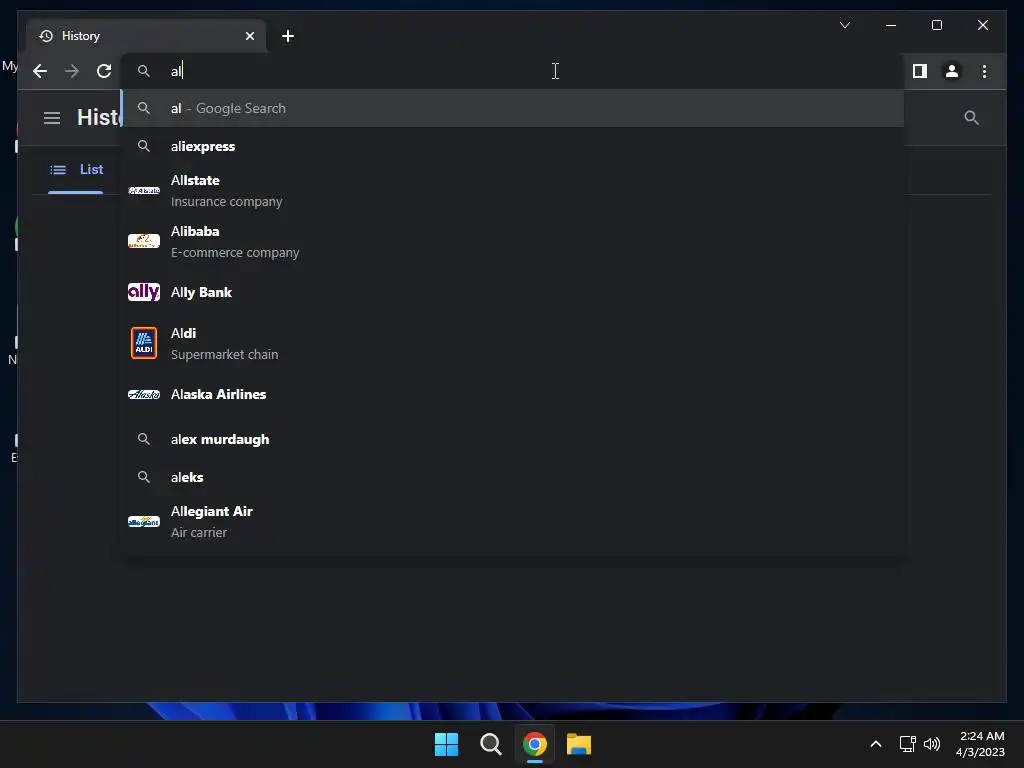Click the Allegiant logo icon
The height and width of the screenshot is (768, 1024).
[144, 522]
